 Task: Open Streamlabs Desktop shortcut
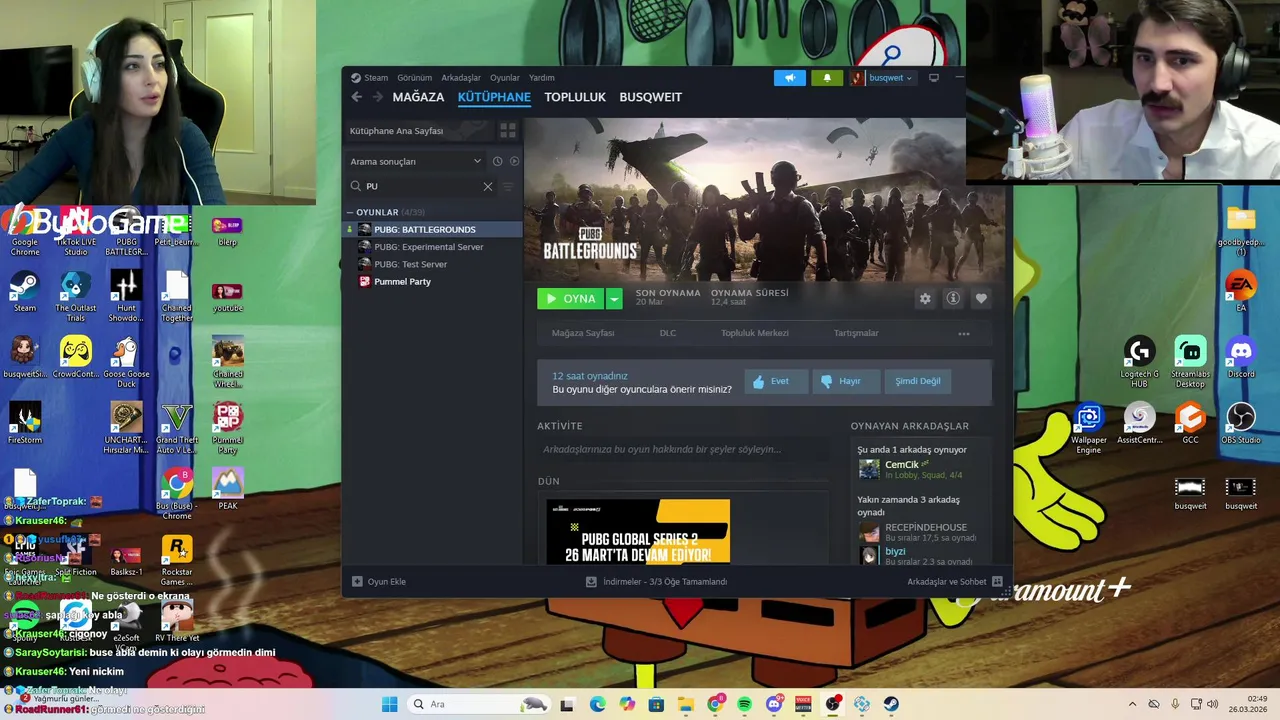click(x=1190, y=363)
